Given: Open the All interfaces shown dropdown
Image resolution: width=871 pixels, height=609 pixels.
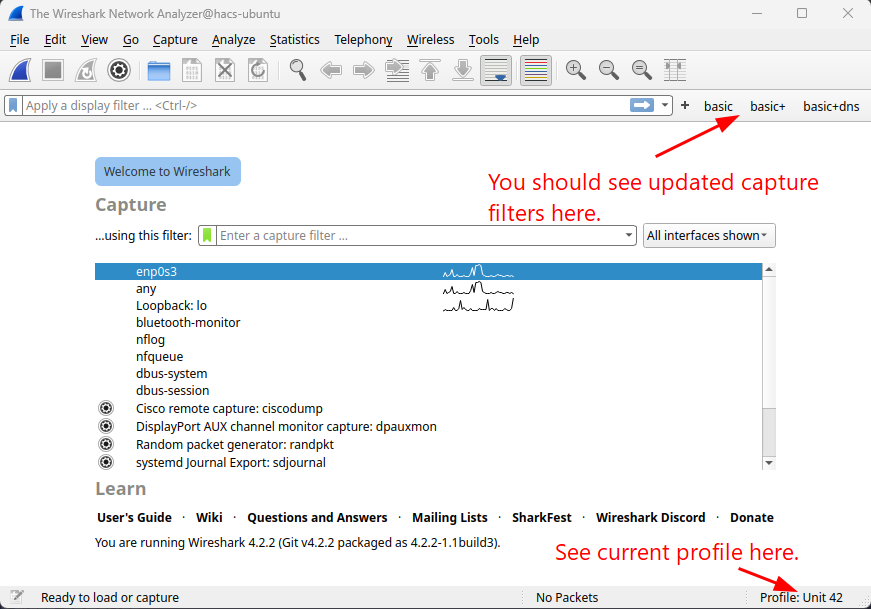Looking at the screenshot, I should pos(709,236).
